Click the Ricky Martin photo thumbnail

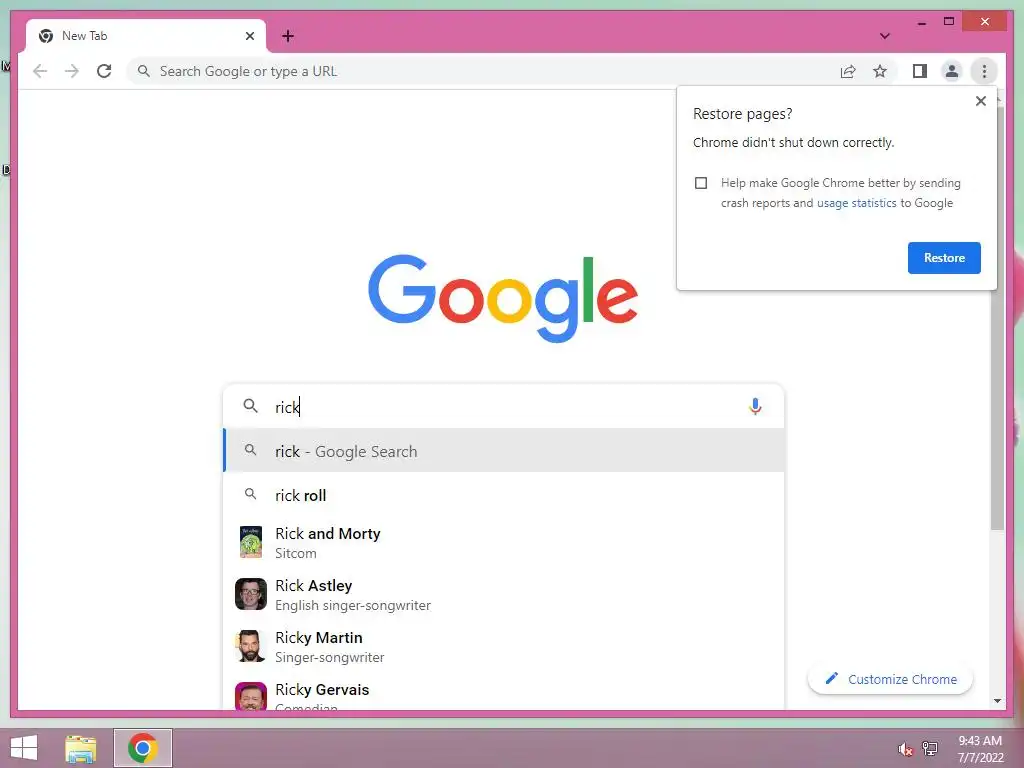pyautogui.click(x=251, y=646)
